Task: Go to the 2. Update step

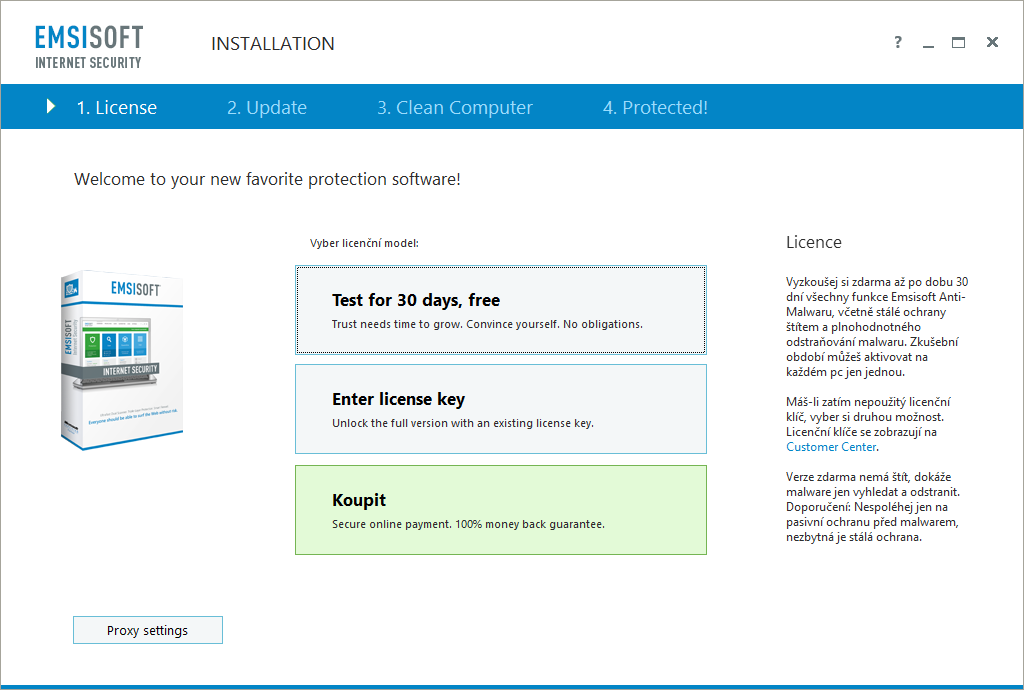Action: coord(266,108)
